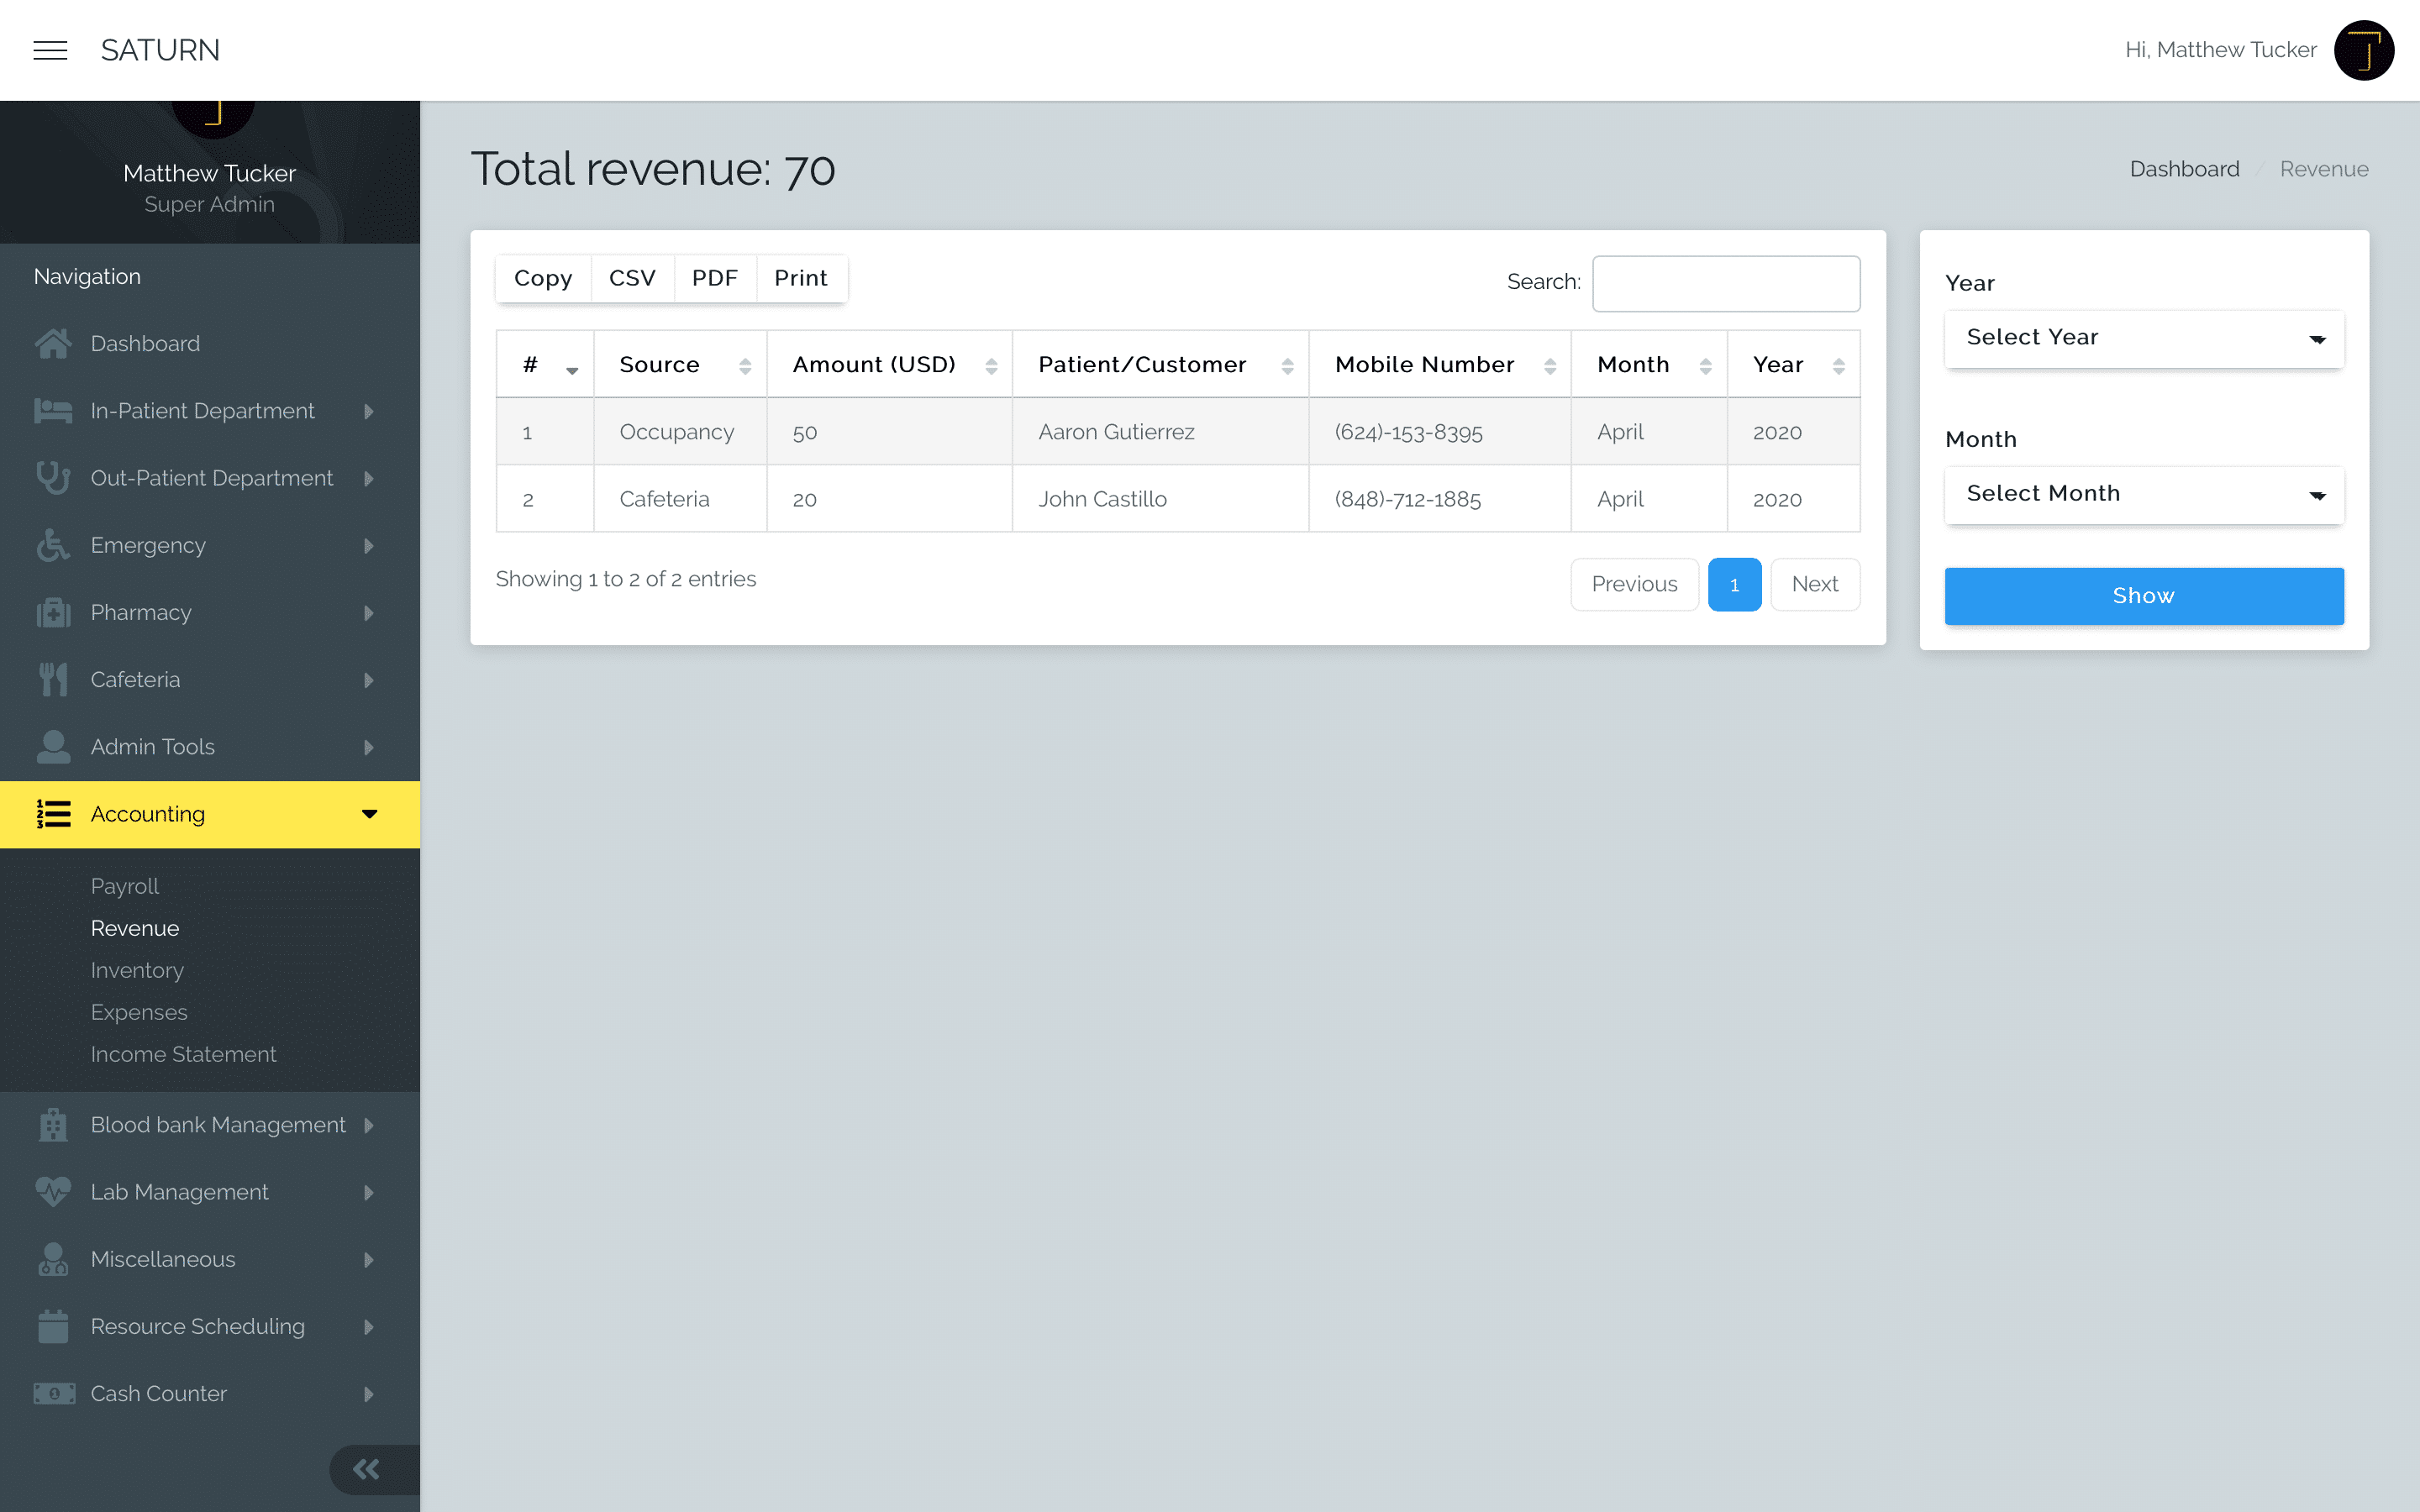This screenshot has height=1512, width=2420.
Task: Open the Select Month dropdown
Action: pos(2143,495)
